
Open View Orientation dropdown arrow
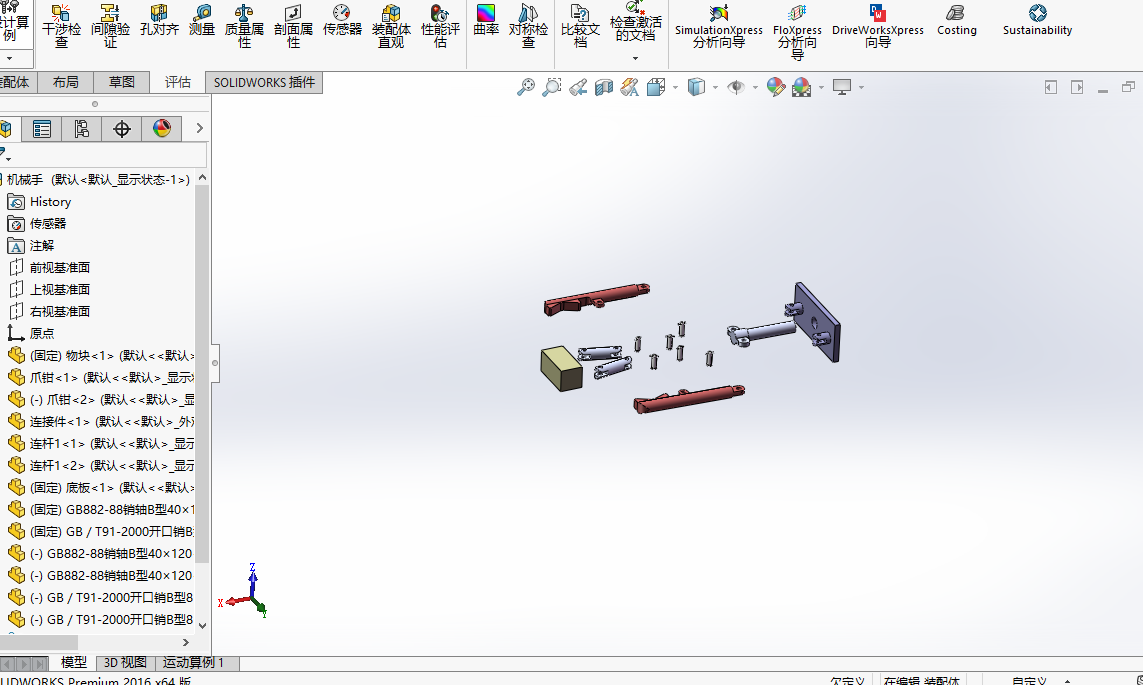pos(675,87)
